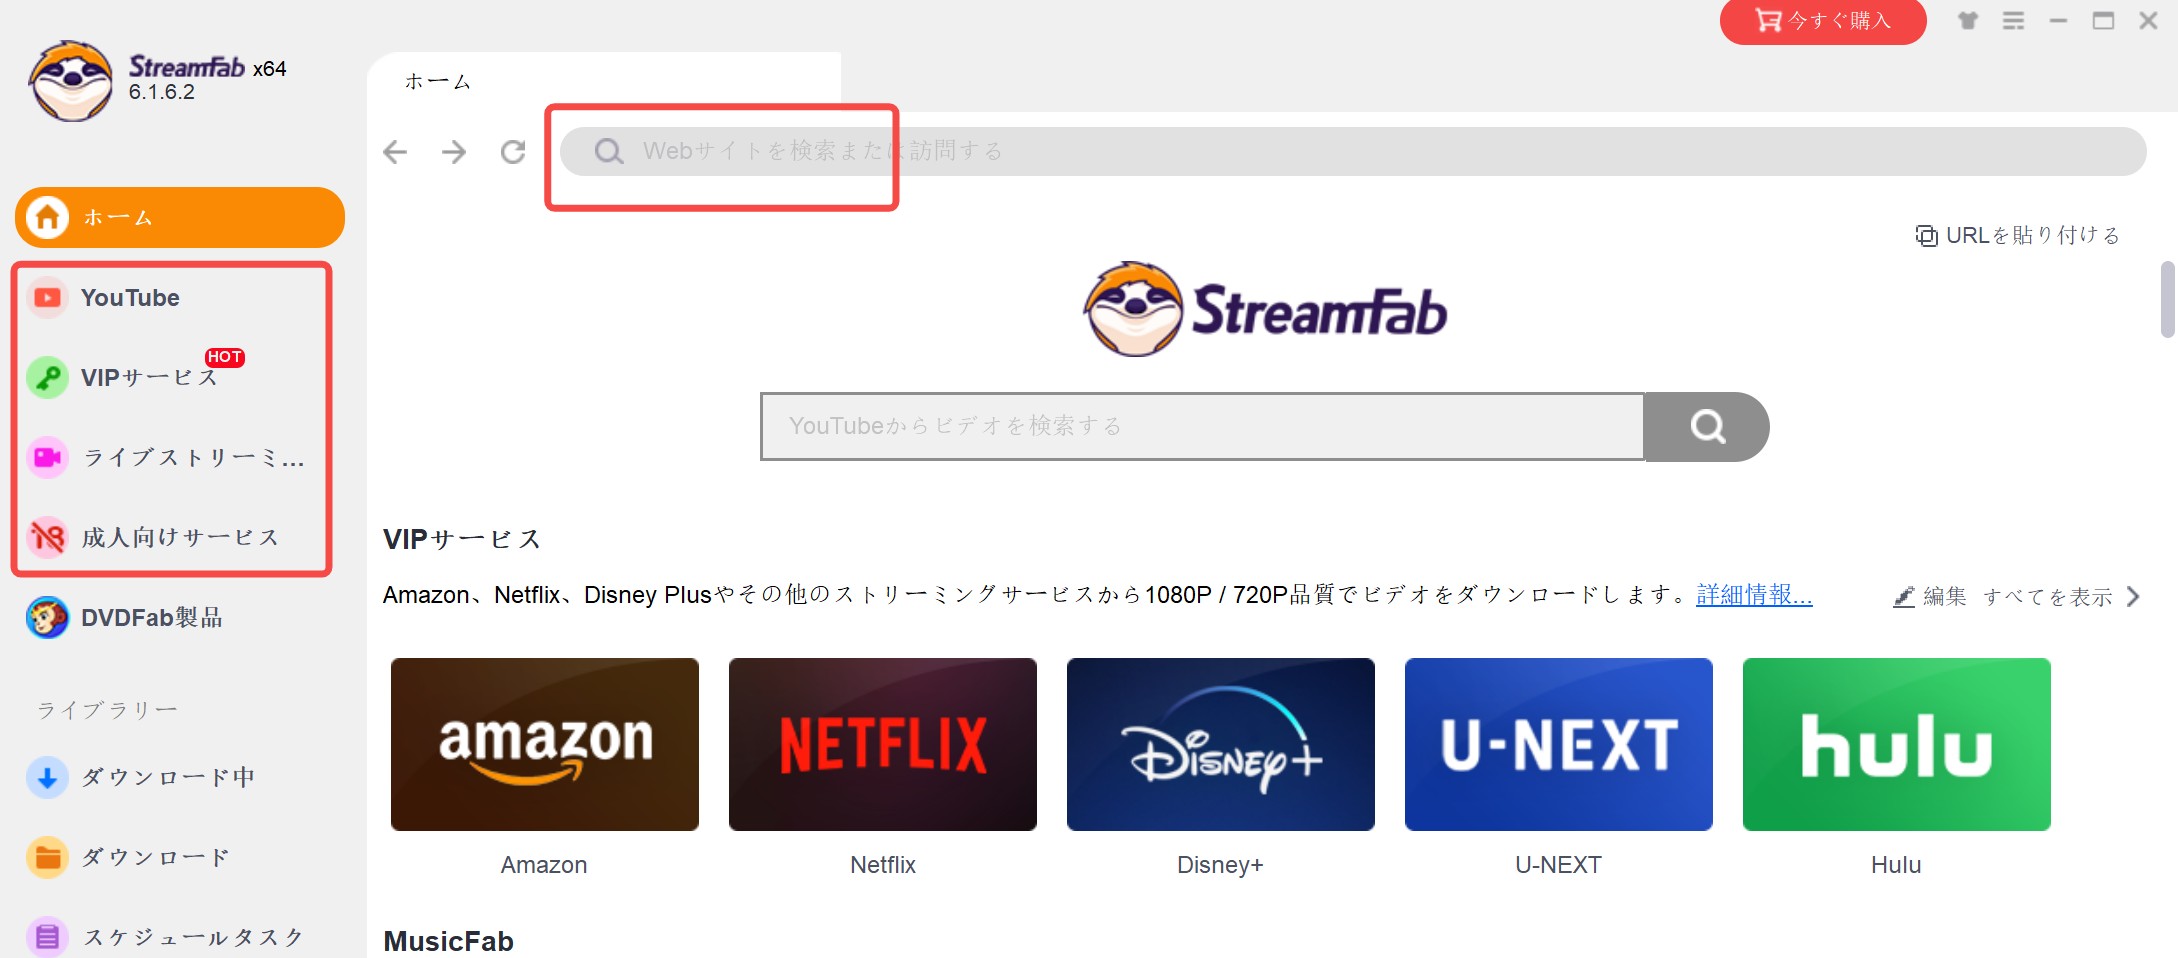Open the hamburger menu icon
2178x958 pixels.
(x=2014, y=20)
